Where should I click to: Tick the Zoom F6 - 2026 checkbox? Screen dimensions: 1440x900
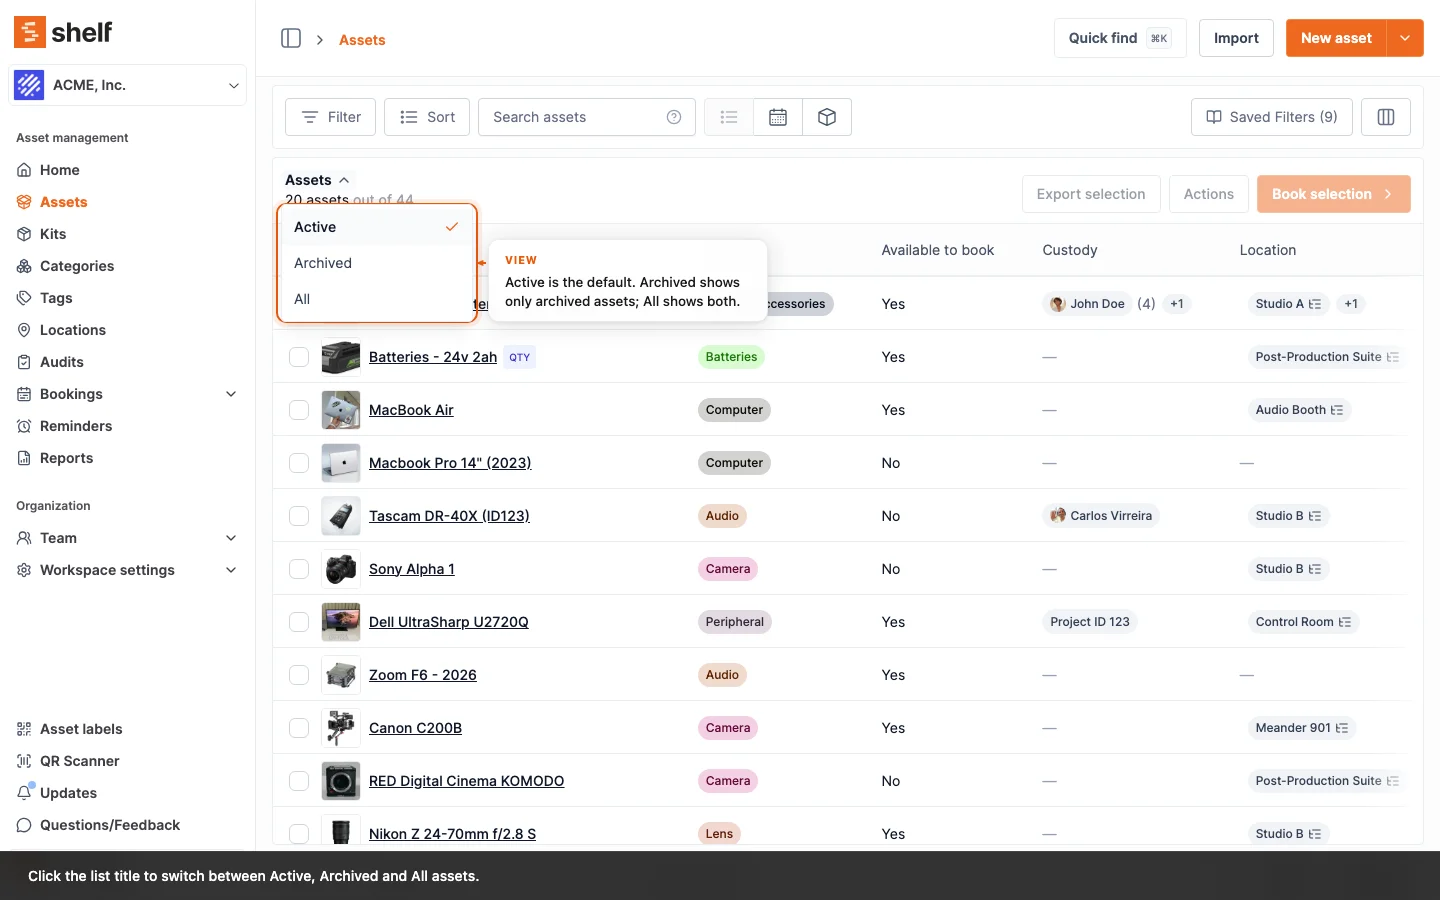click(x=299, y=675)
